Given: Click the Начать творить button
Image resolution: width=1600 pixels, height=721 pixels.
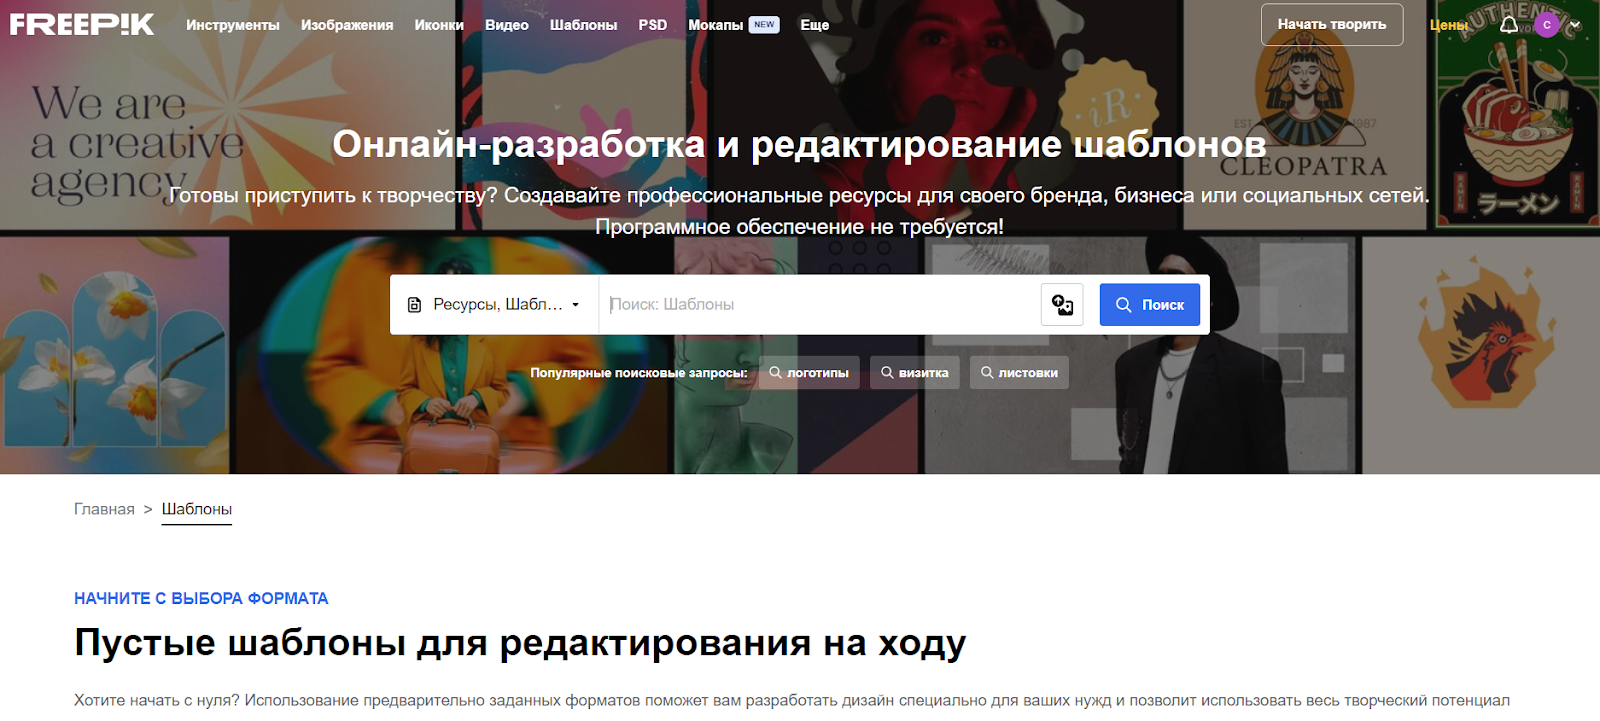Looking at the screenshot, I should (1332, 25).
